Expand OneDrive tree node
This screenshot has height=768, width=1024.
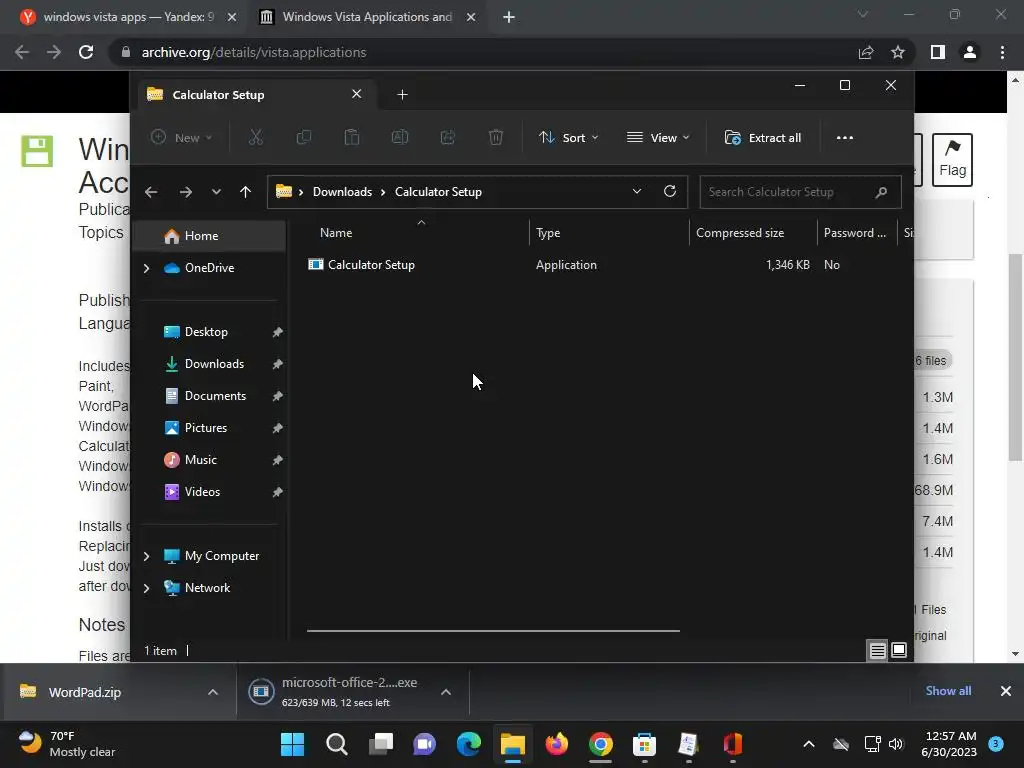coord(146,268)
